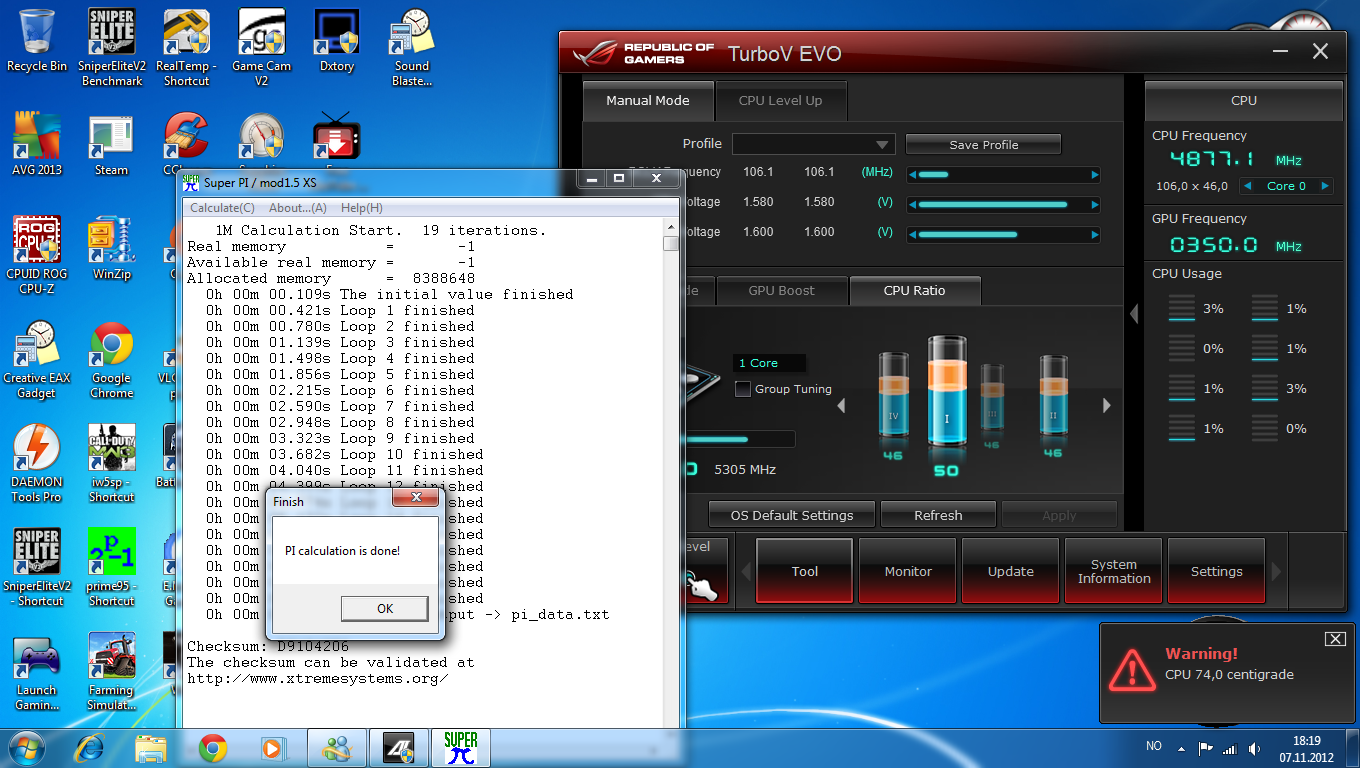This screenshot has height=768, width=1360.
Task: Open WinZip desktop icon
Action: pos(111,249)
